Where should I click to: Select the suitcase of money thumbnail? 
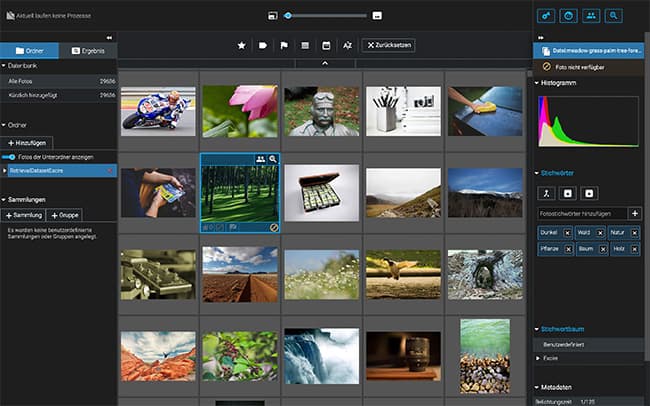pos(321,193)
